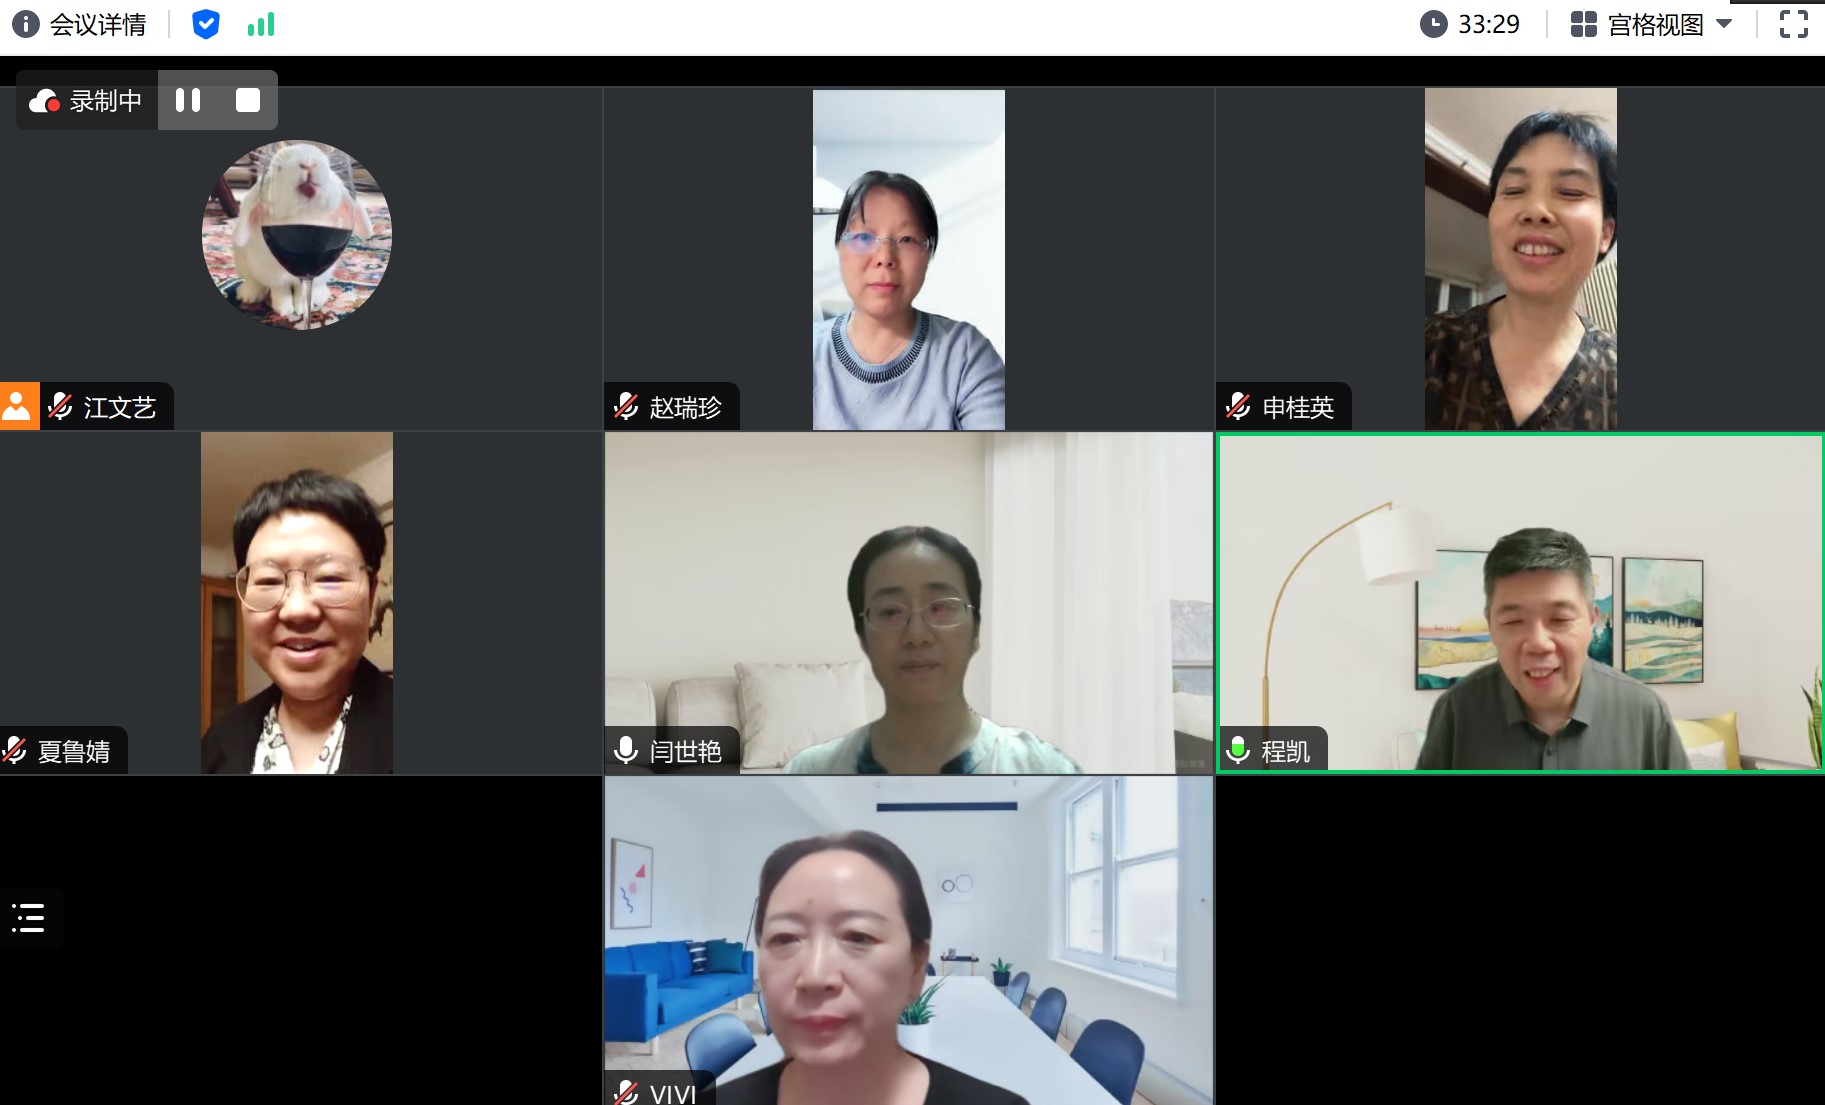Image resolution: width=1825 pixels, height=1105 pixels.
Task: Click the grid view layout icon
Action: [x=1583, y=24]
